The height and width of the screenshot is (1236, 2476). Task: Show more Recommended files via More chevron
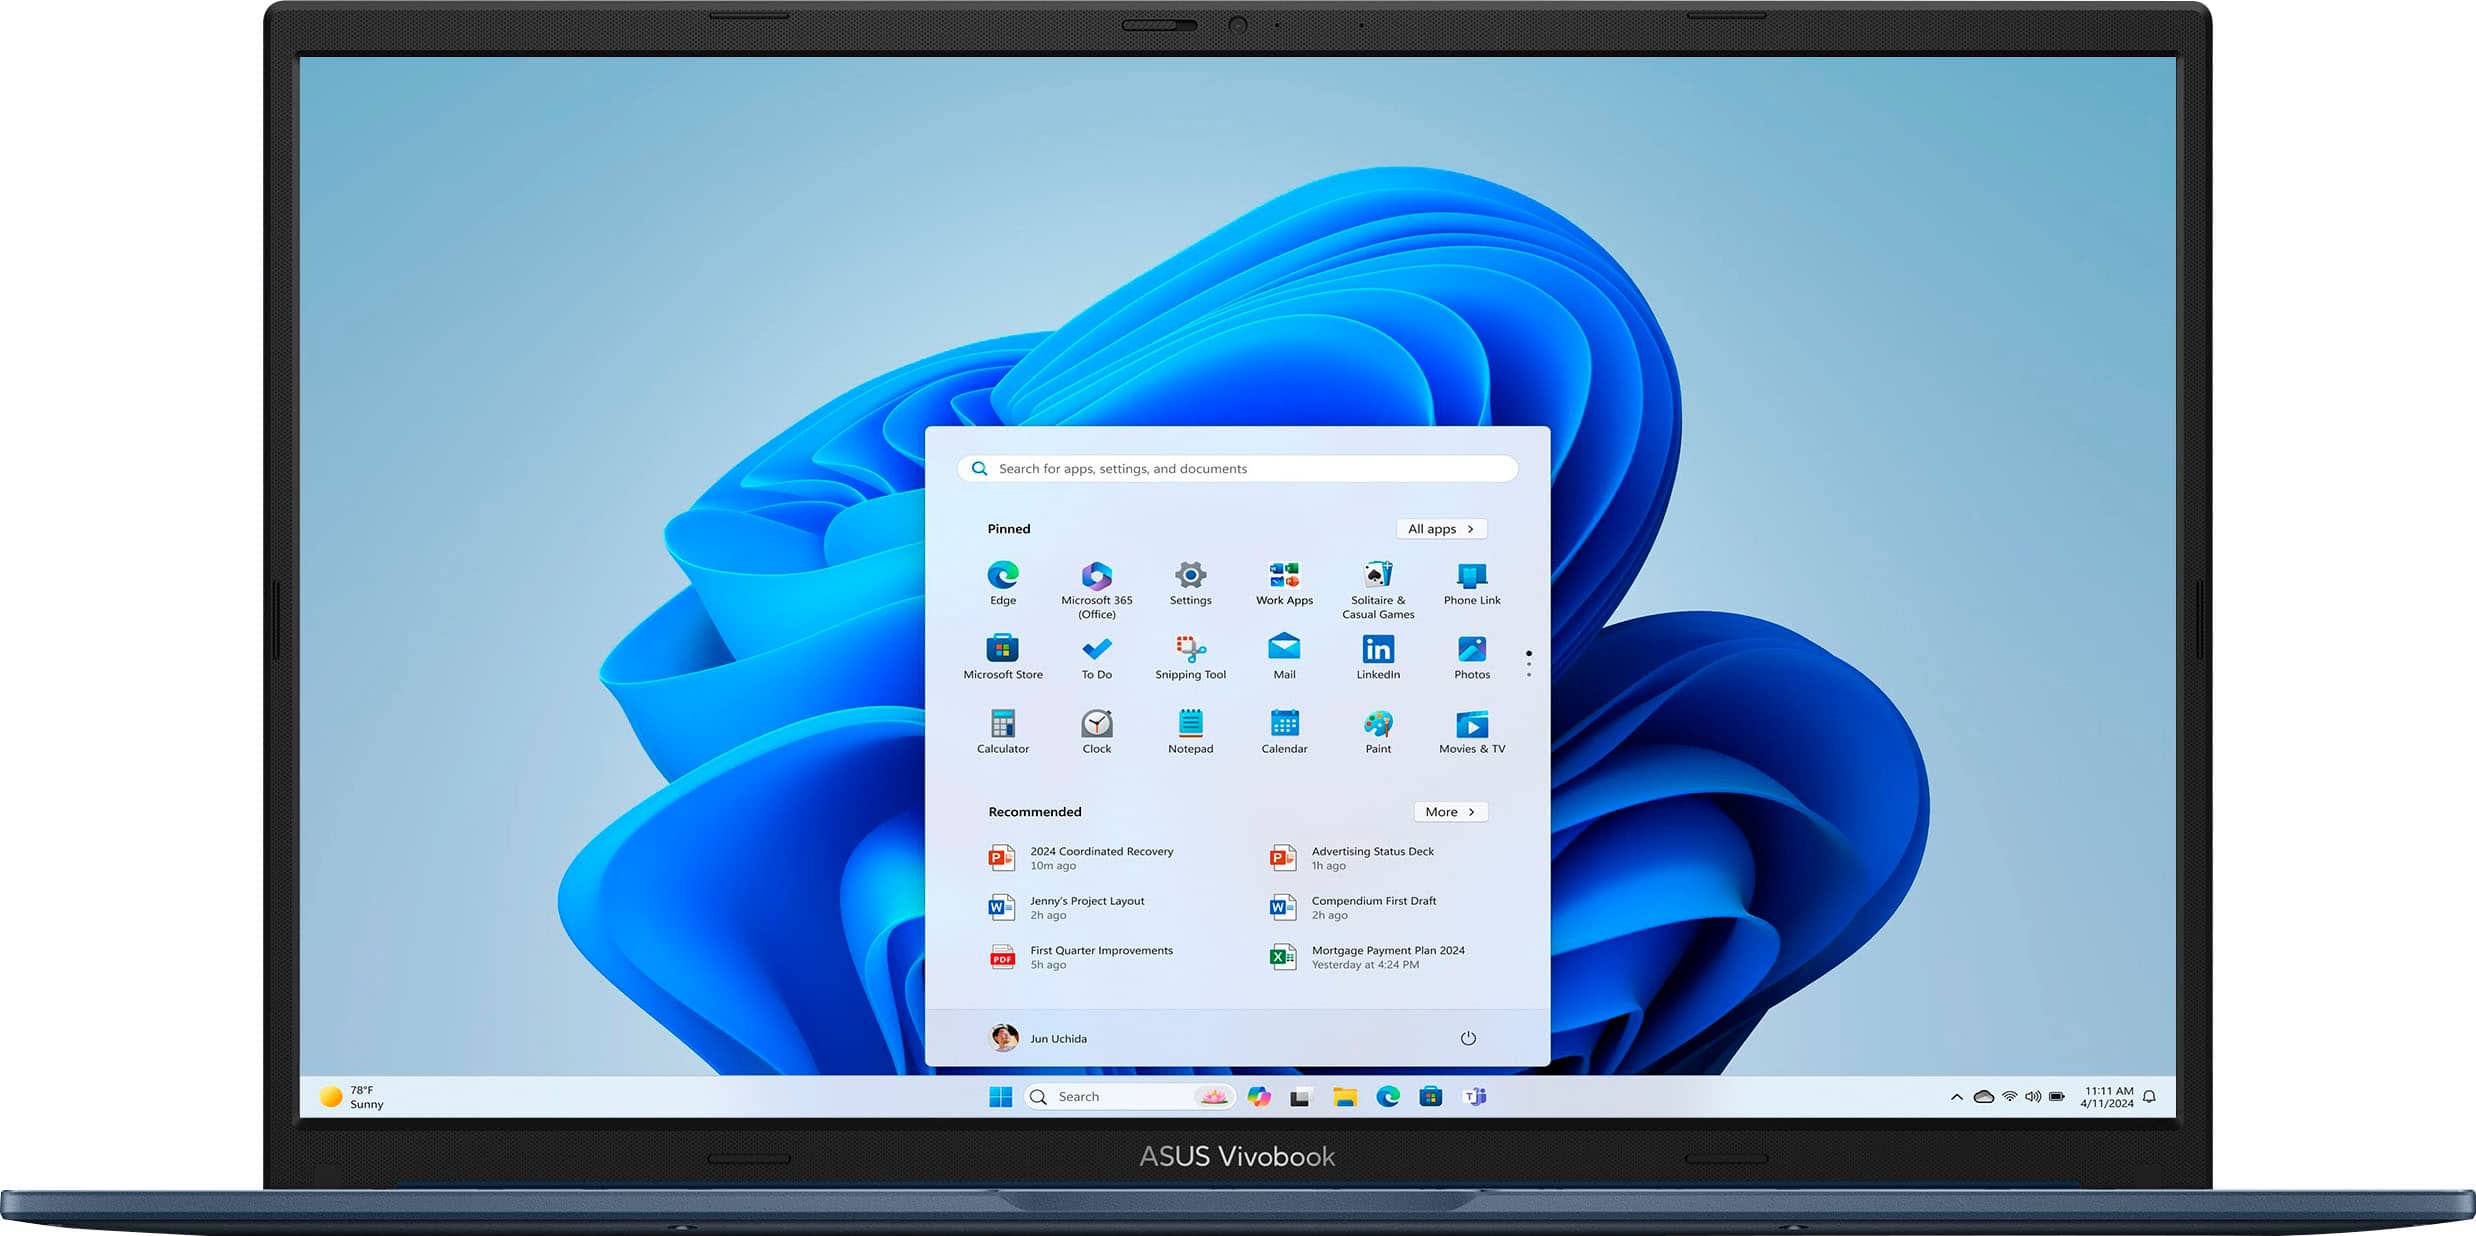(1450, 811)
